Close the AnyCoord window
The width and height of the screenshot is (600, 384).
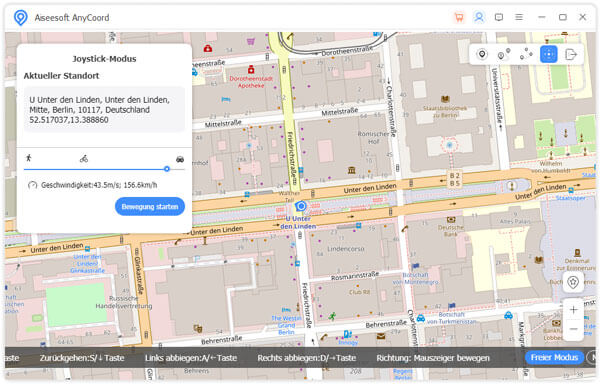pos(583,17)
